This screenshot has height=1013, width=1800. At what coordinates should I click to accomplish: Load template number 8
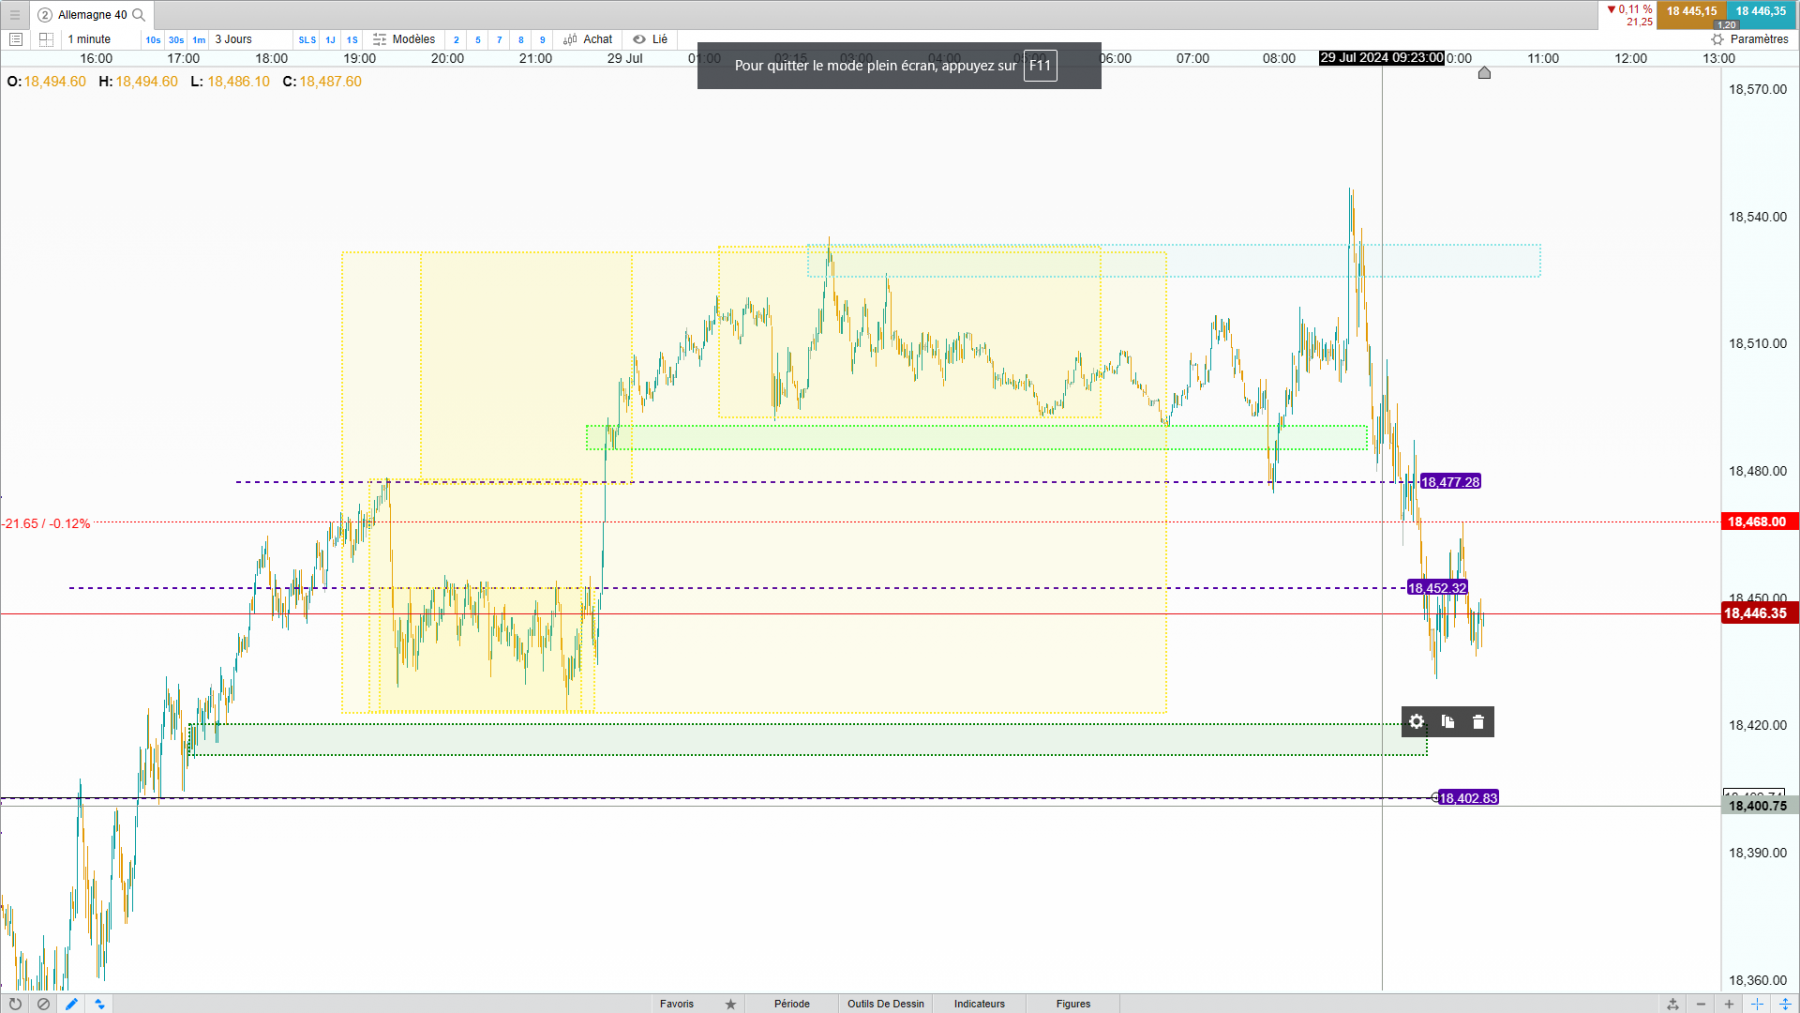(x=521, y=40)
